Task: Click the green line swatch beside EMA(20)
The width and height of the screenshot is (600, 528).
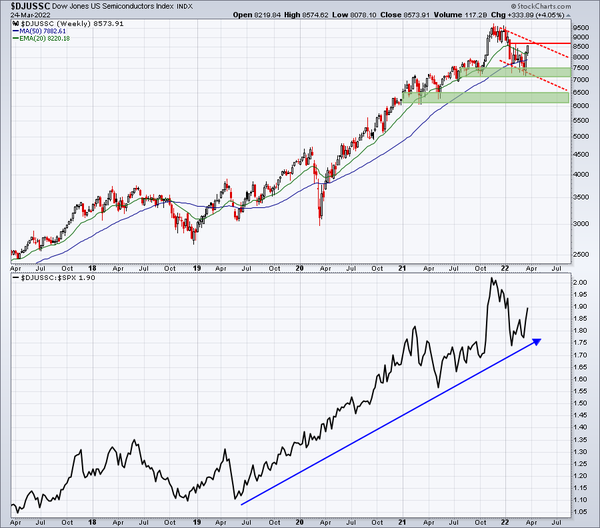Action: [x=16, y=38]
